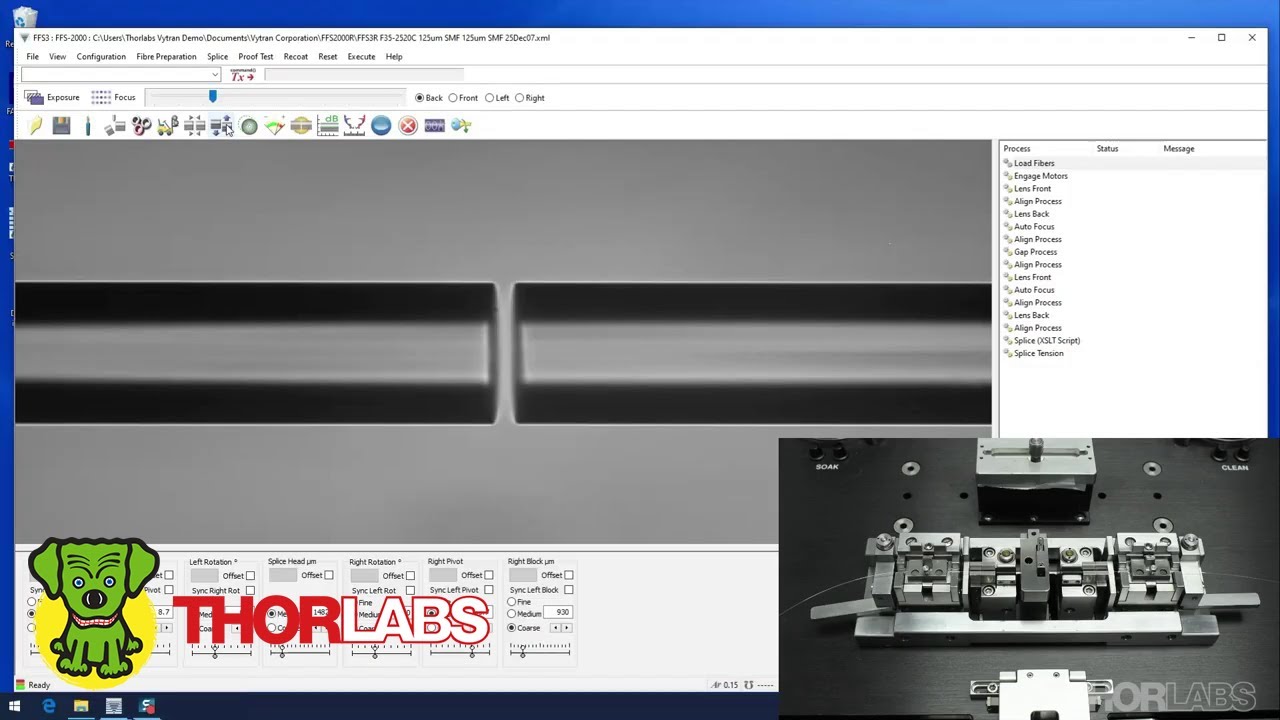Click the Gap Process step
Screen dimensions: 1280x720
click(1035, 252)
